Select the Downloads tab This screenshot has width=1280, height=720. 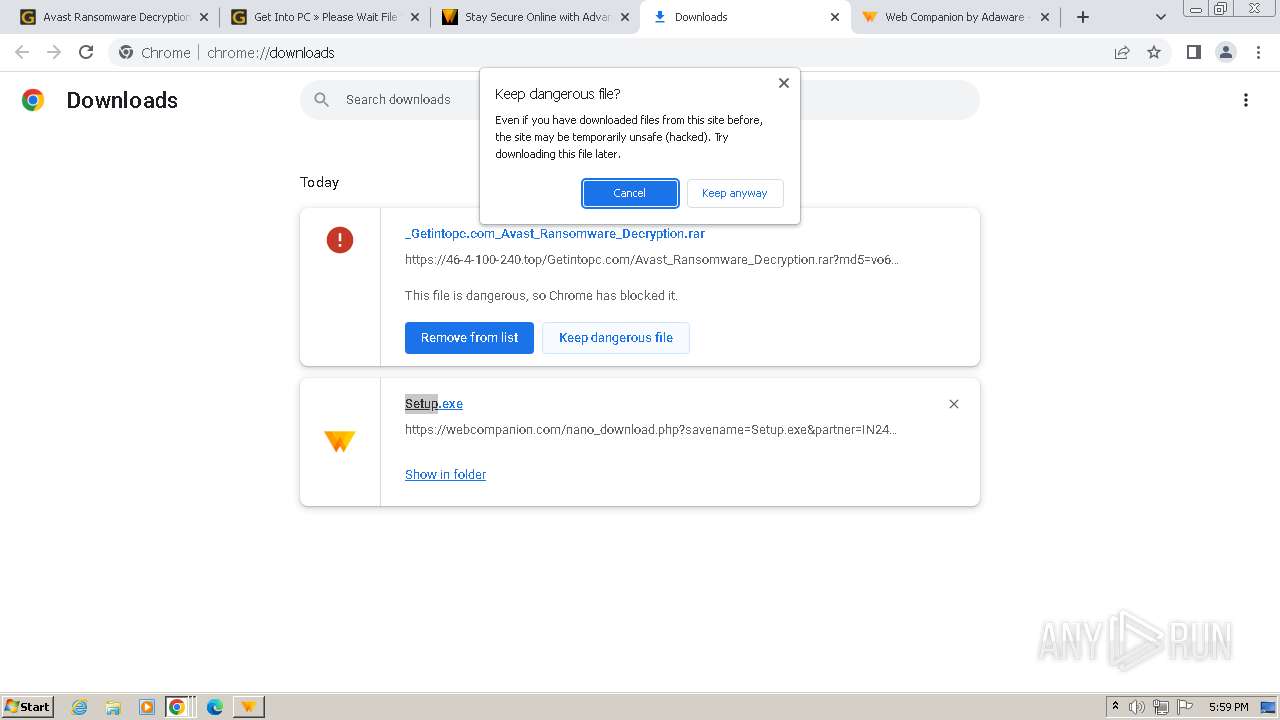tap(745, 17)
